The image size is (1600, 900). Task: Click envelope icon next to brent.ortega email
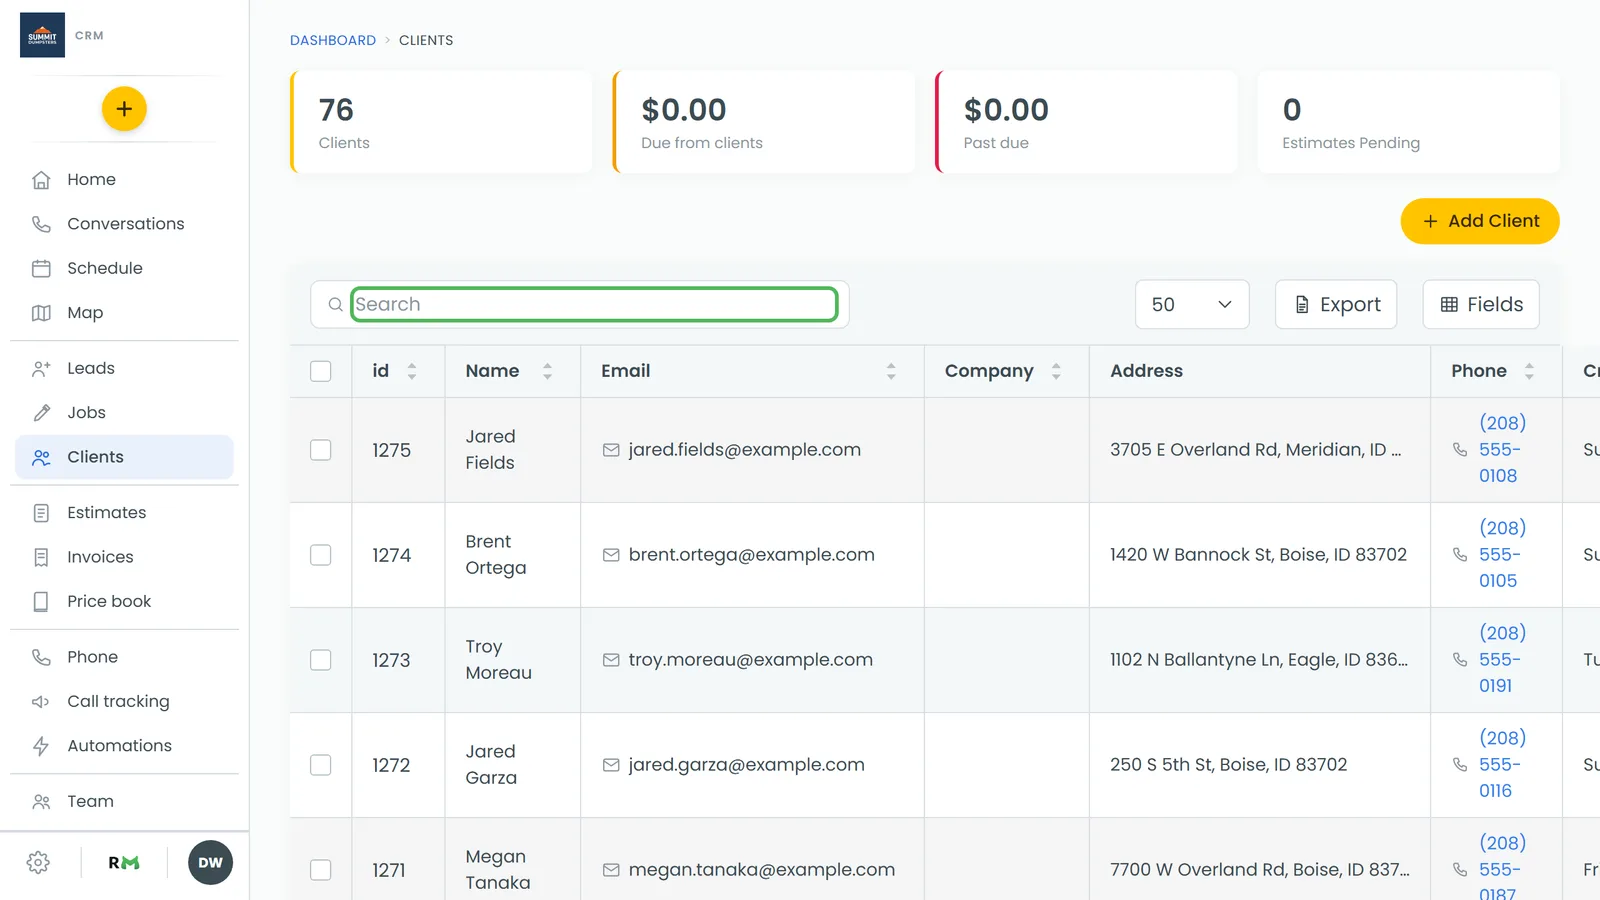coord(611,555)
